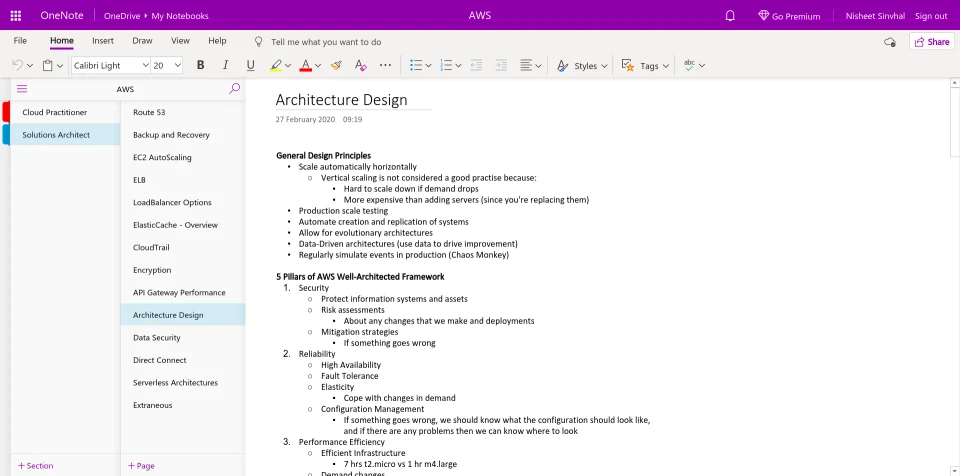Expand the spell check dropdown arrow

702,66
